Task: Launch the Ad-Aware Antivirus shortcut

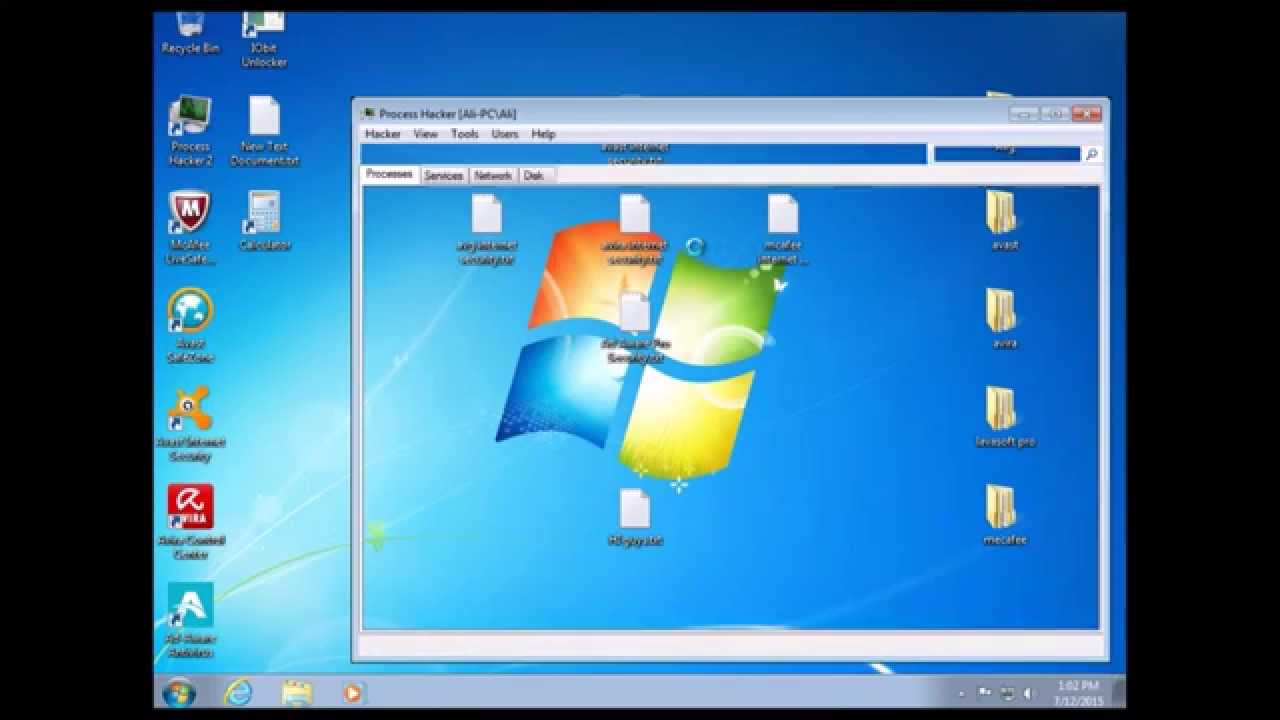Action: pyautogui.click(x=190, y=620)
